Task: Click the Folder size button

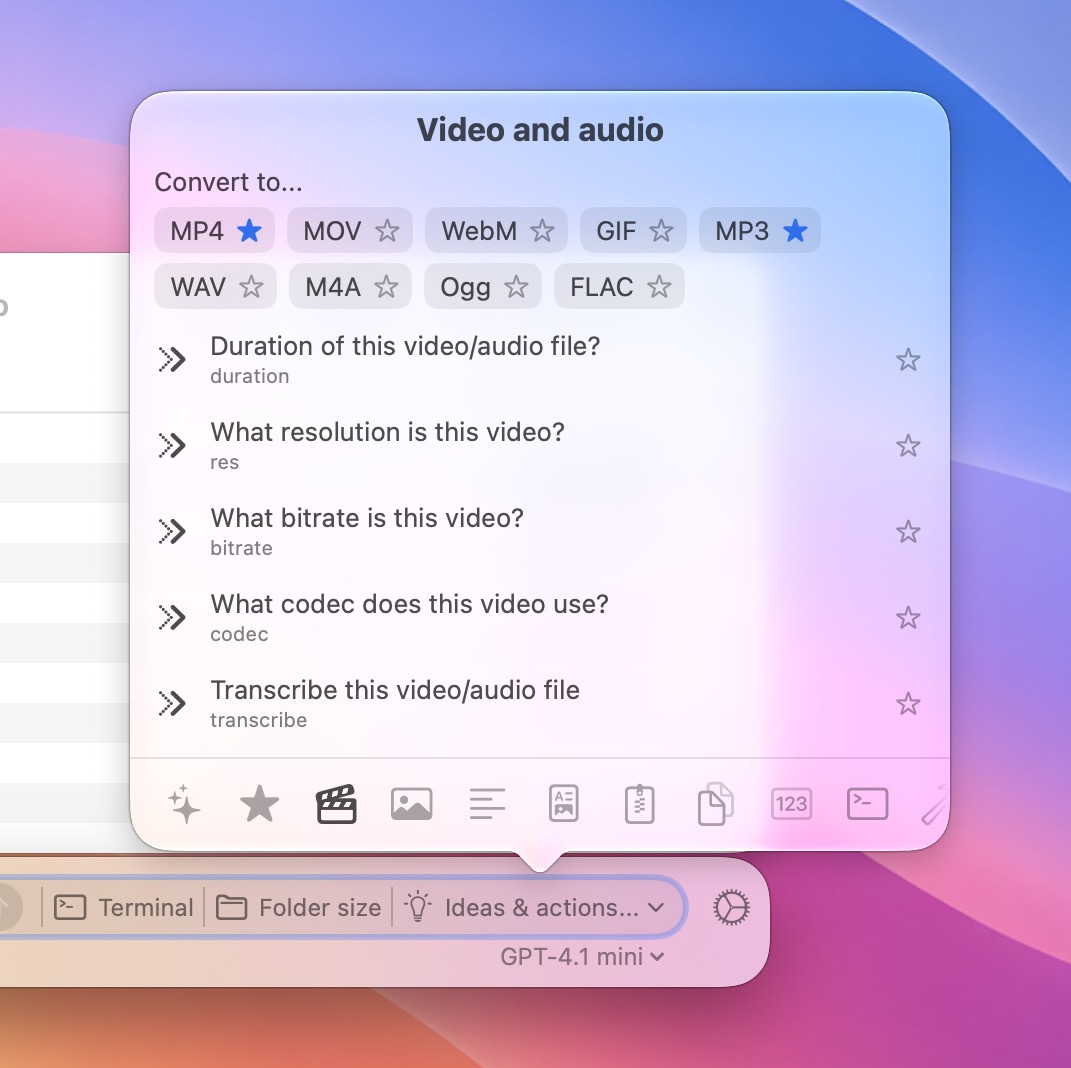Action: click(298, 908)
